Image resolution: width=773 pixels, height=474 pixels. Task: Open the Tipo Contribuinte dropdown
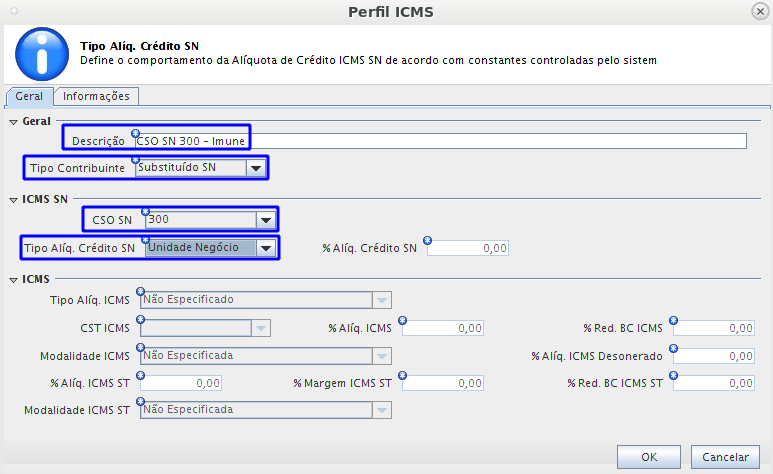pyautogui.click(x=256, y=168)
